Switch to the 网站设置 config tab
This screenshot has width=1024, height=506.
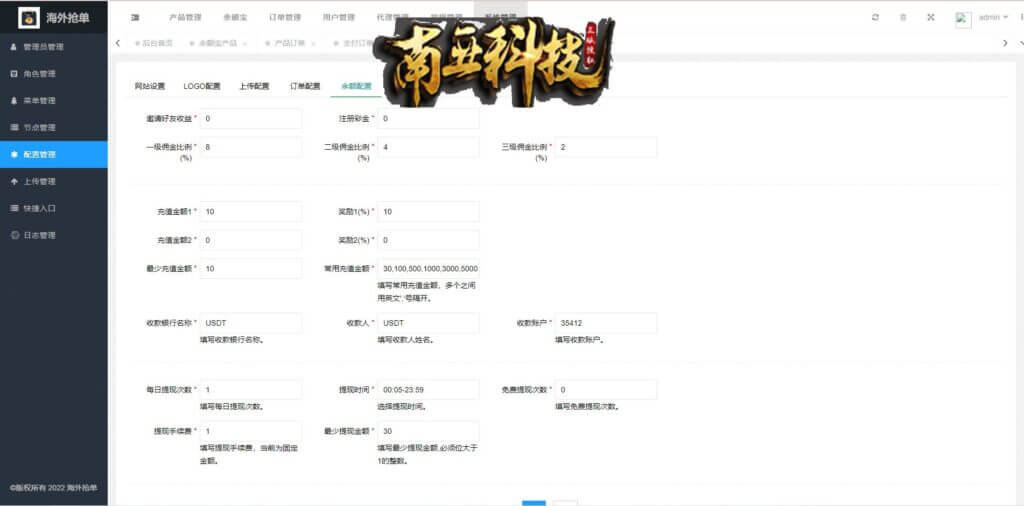tap(150, 86)
